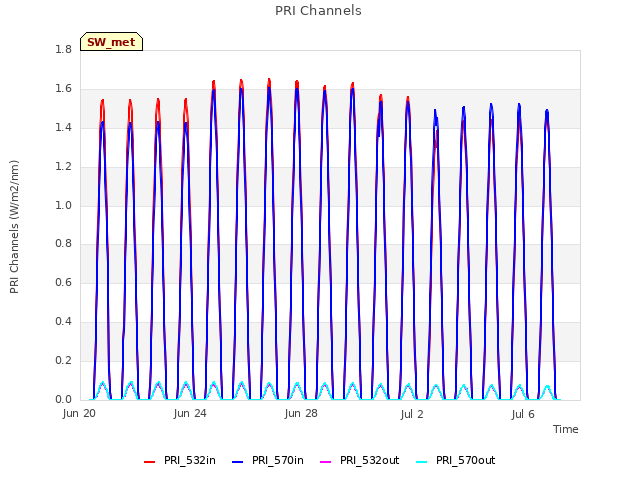Click the 1.6 y-axis tick label
Image resolution: width=640 pixels, height=480 pixels.
point(63,89)
